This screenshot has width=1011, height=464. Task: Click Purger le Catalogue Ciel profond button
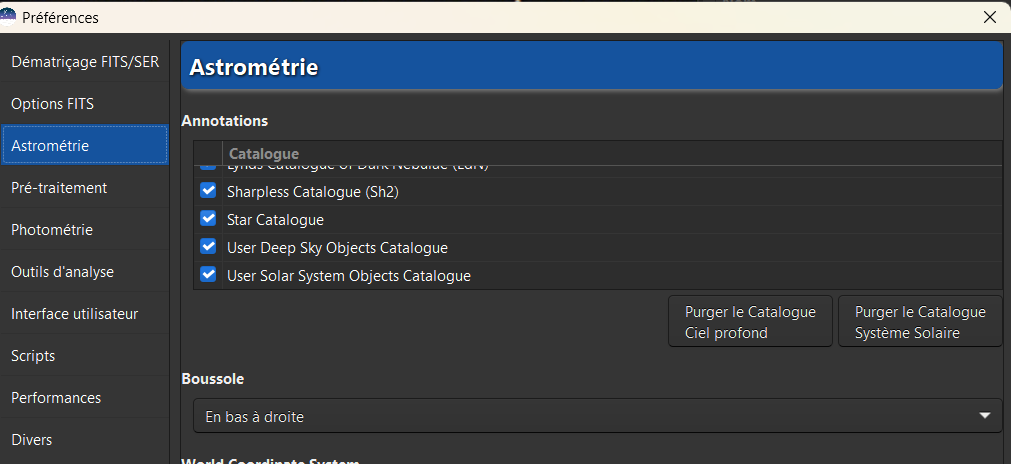(750, 322)
